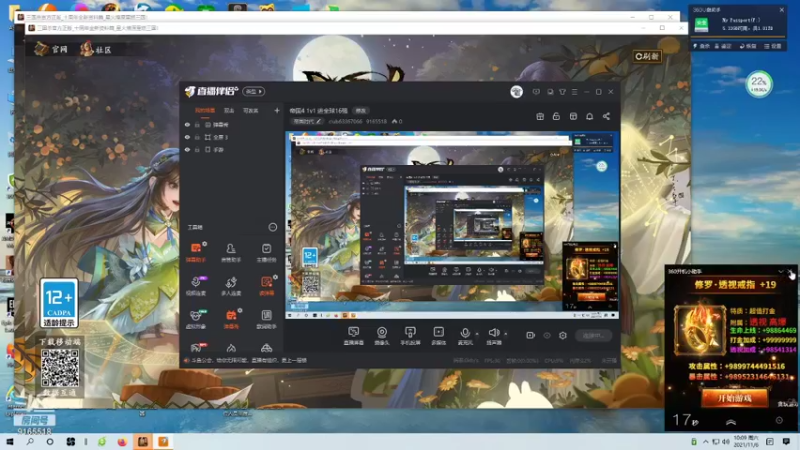Open Firefox from the taskbar
The image size is (800, 450).
(x=122, y=441)
